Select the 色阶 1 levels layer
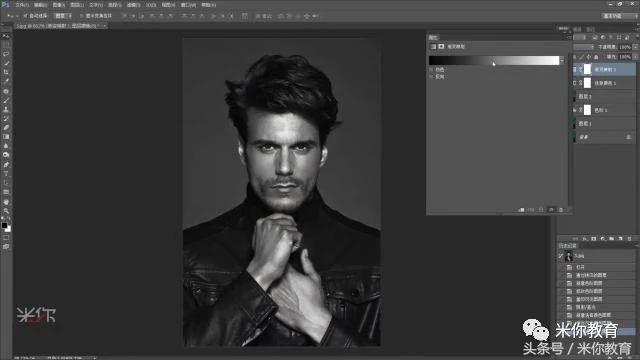The height and width of the screenshot is (360, 640). pyautogui.click(x=605, y=110)
